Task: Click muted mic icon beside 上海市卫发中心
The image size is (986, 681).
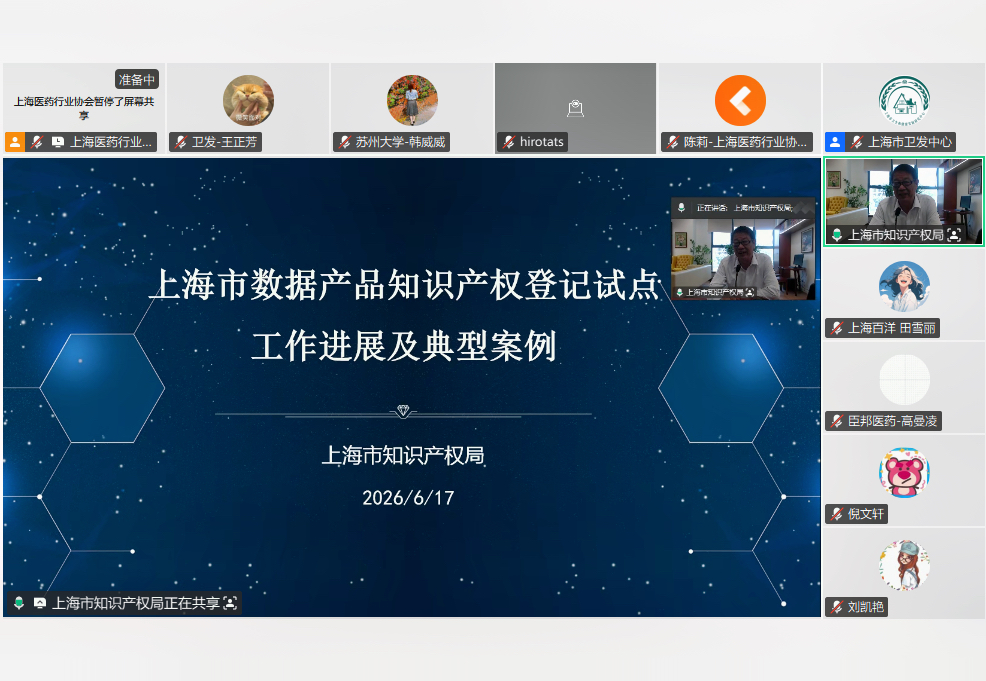Action: pos(857,142)
